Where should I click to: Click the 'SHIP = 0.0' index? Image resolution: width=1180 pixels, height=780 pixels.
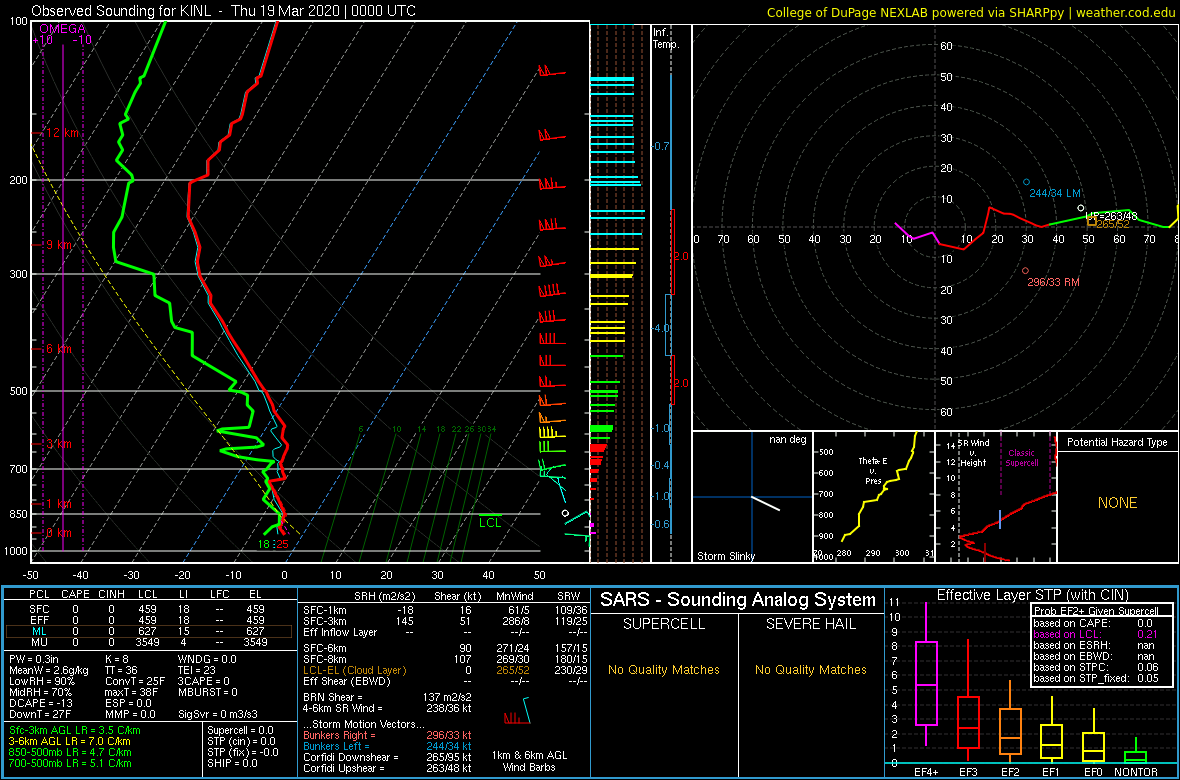click(232, 763)
